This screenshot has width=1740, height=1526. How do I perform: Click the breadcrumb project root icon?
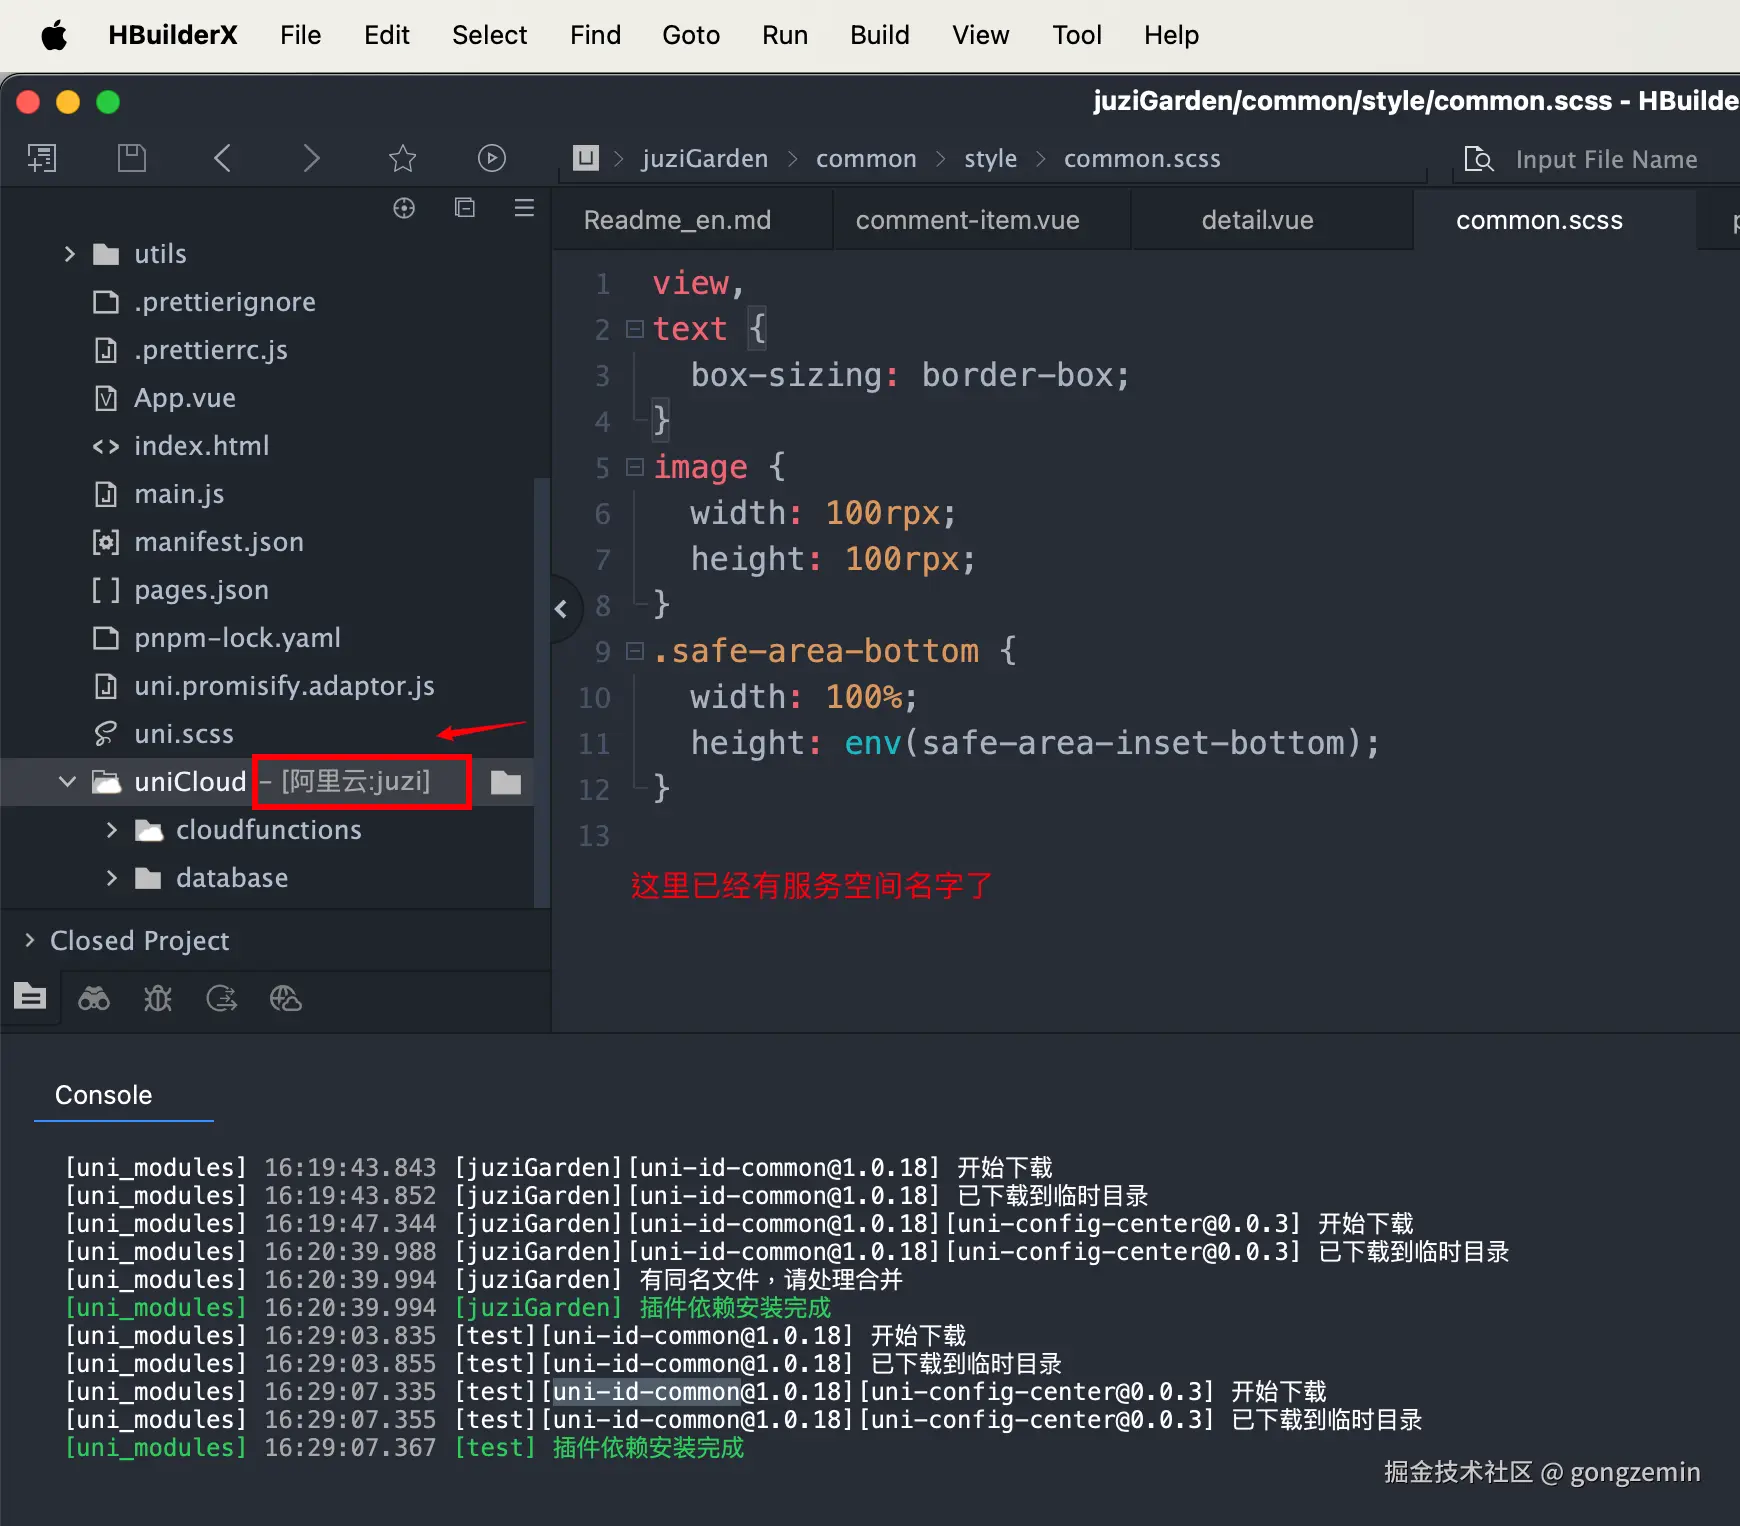click(x=586, y=158)
